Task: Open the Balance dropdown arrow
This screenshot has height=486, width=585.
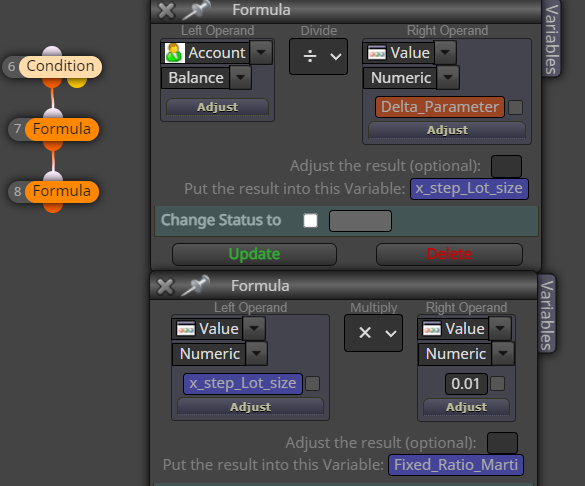Action: tap(240, 78)
